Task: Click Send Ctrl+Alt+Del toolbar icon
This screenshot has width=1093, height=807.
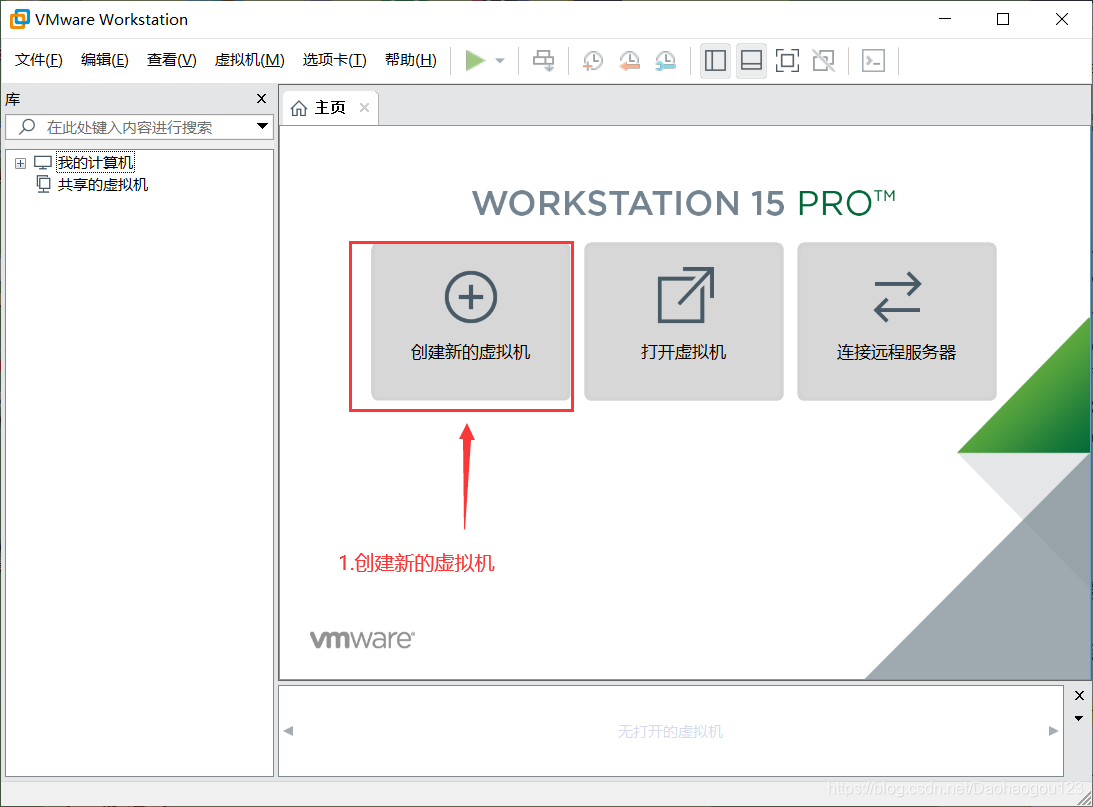Action: (544, 61)
